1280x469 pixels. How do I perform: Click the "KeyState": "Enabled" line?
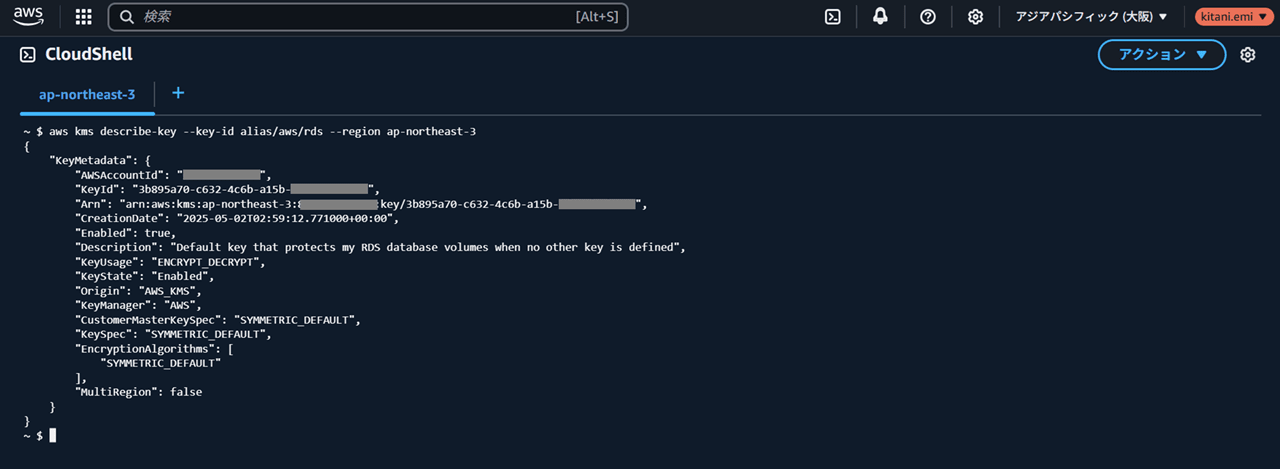(145, 276)
